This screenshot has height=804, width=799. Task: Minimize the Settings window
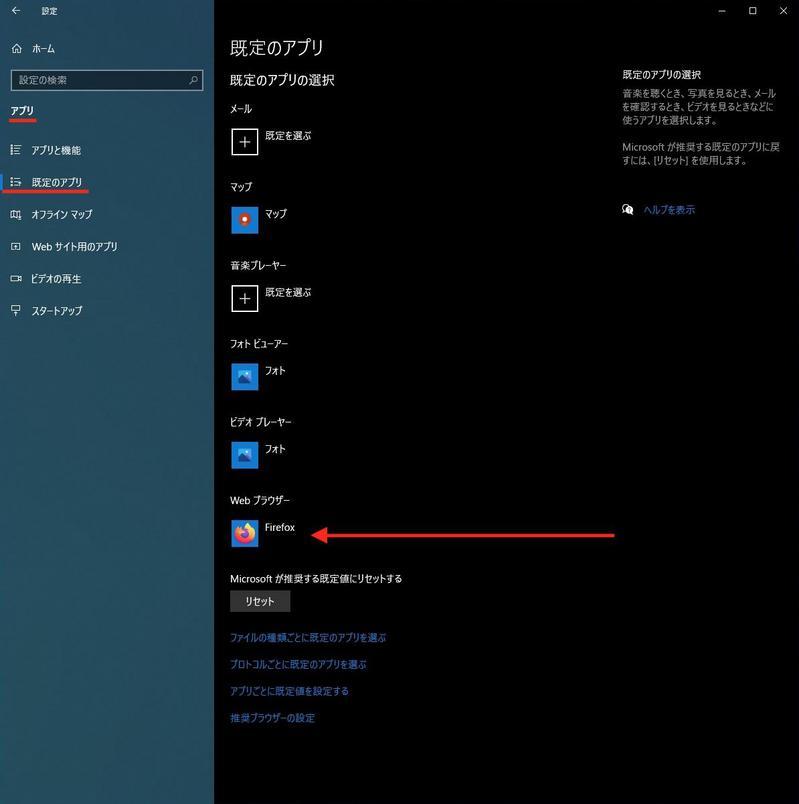[722, 11]
